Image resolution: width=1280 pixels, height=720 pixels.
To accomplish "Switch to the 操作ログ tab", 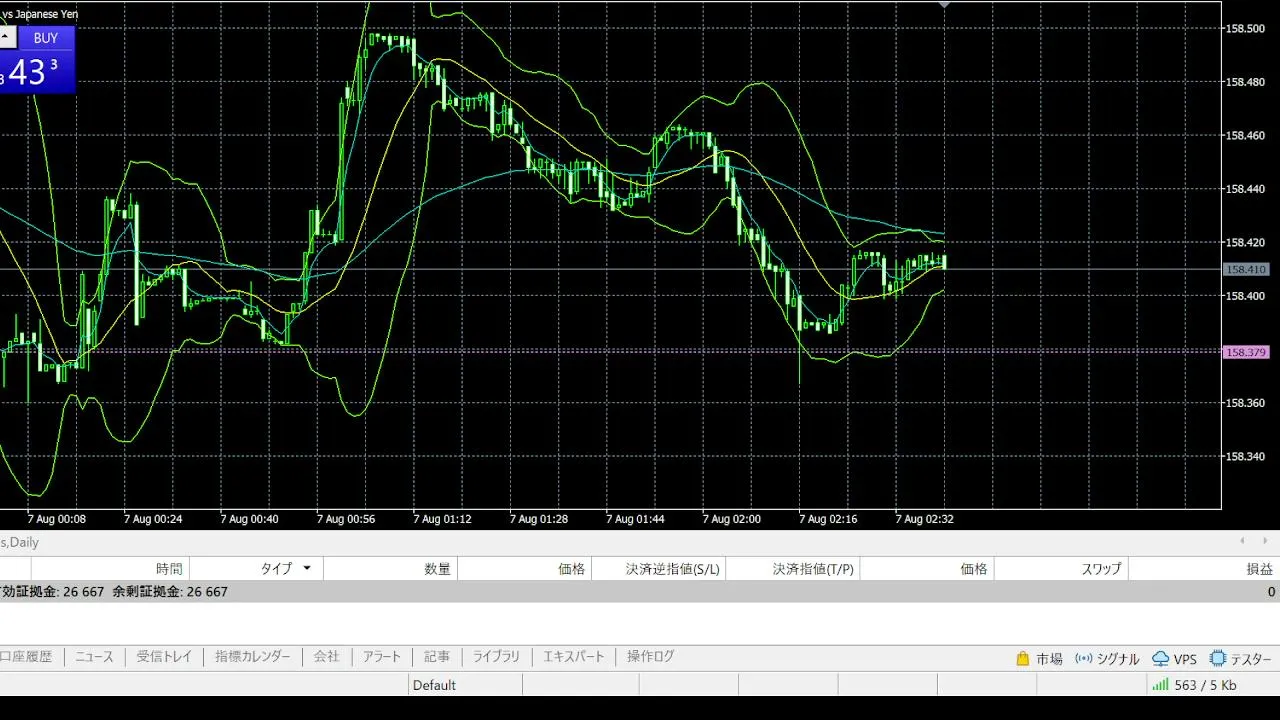I will click(651, 656).
